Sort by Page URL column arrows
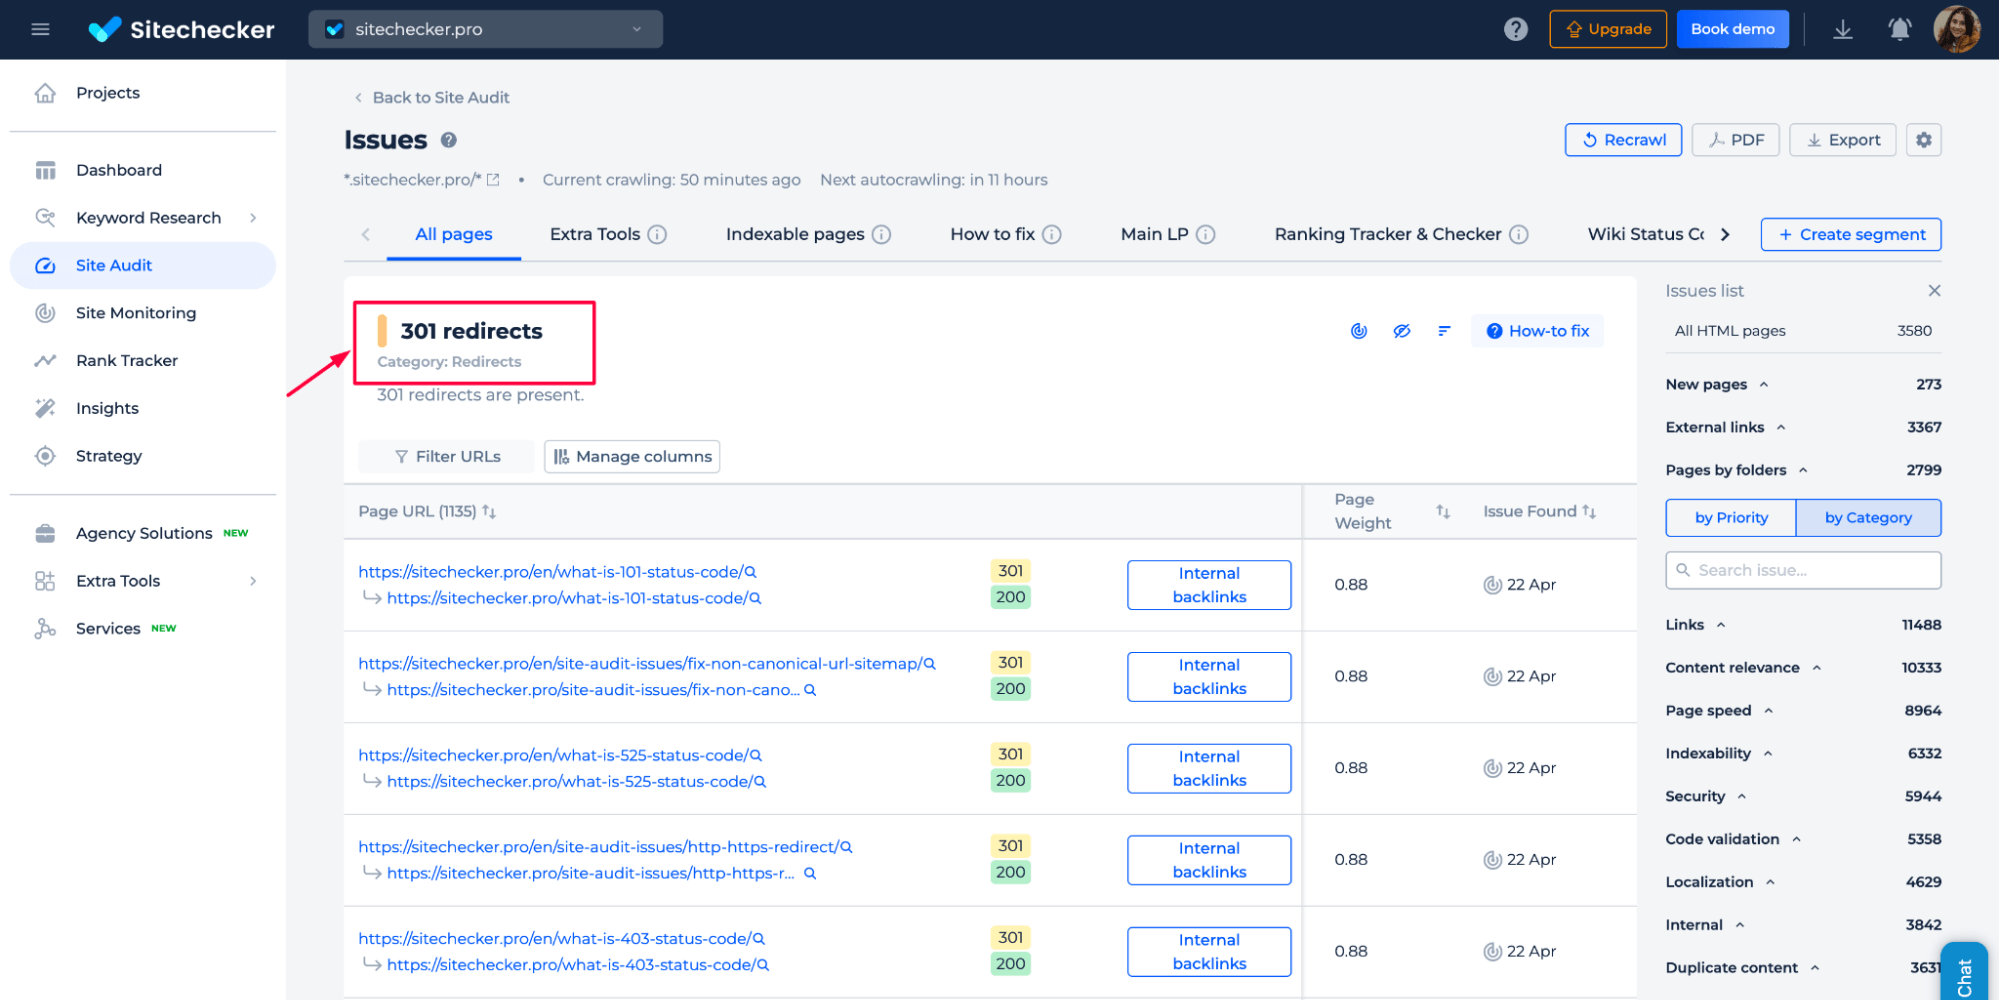1999x1001 pixels. tap(489, 511)
